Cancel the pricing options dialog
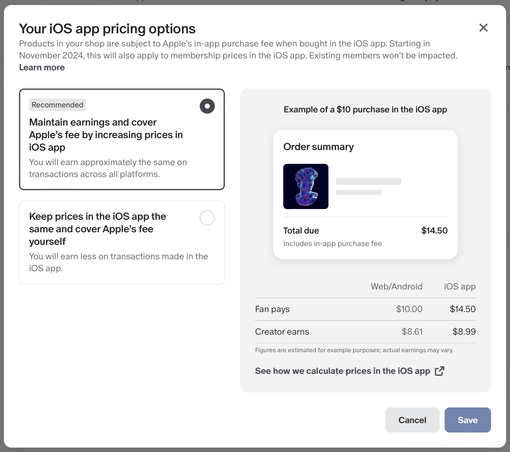The width and height of the screenshot is (510, 452). [412, 420]
